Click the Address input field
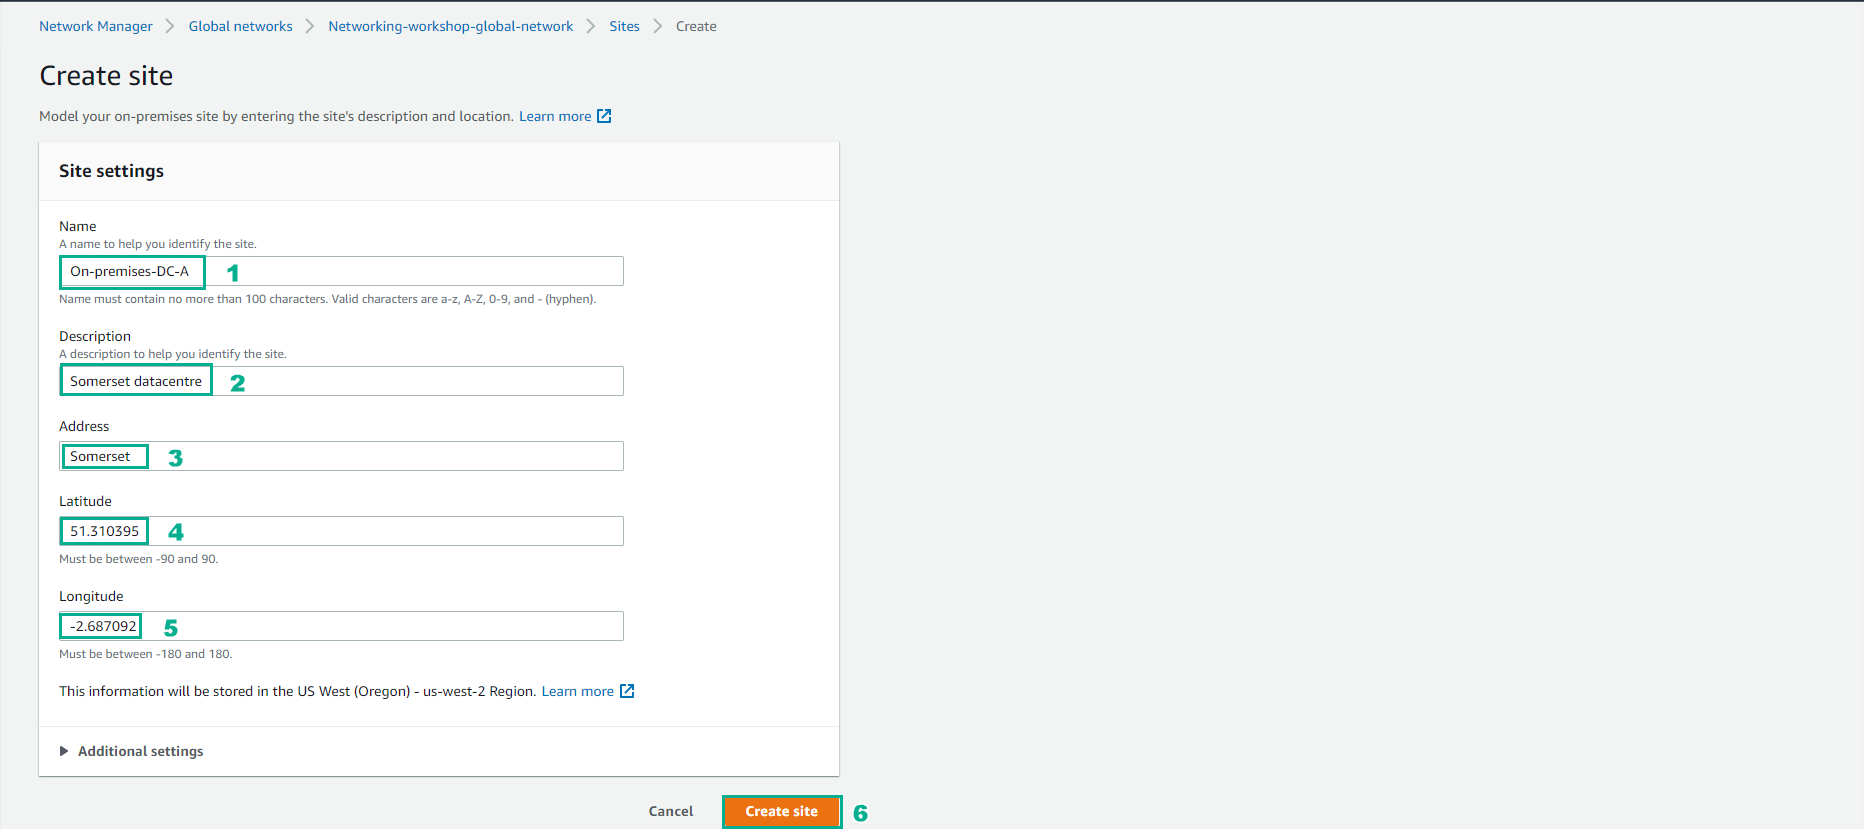1864x838 pixels. (341, 456)
